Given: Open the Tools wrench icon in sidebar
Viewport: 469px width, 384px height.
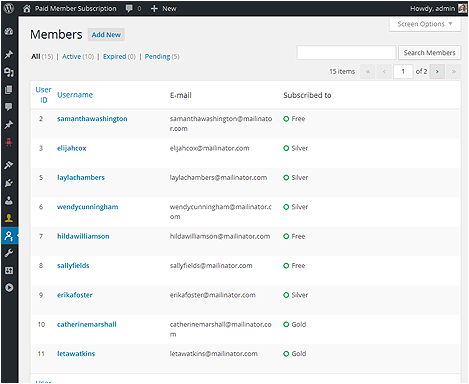Looking at the screenshot, I should 9,253.
